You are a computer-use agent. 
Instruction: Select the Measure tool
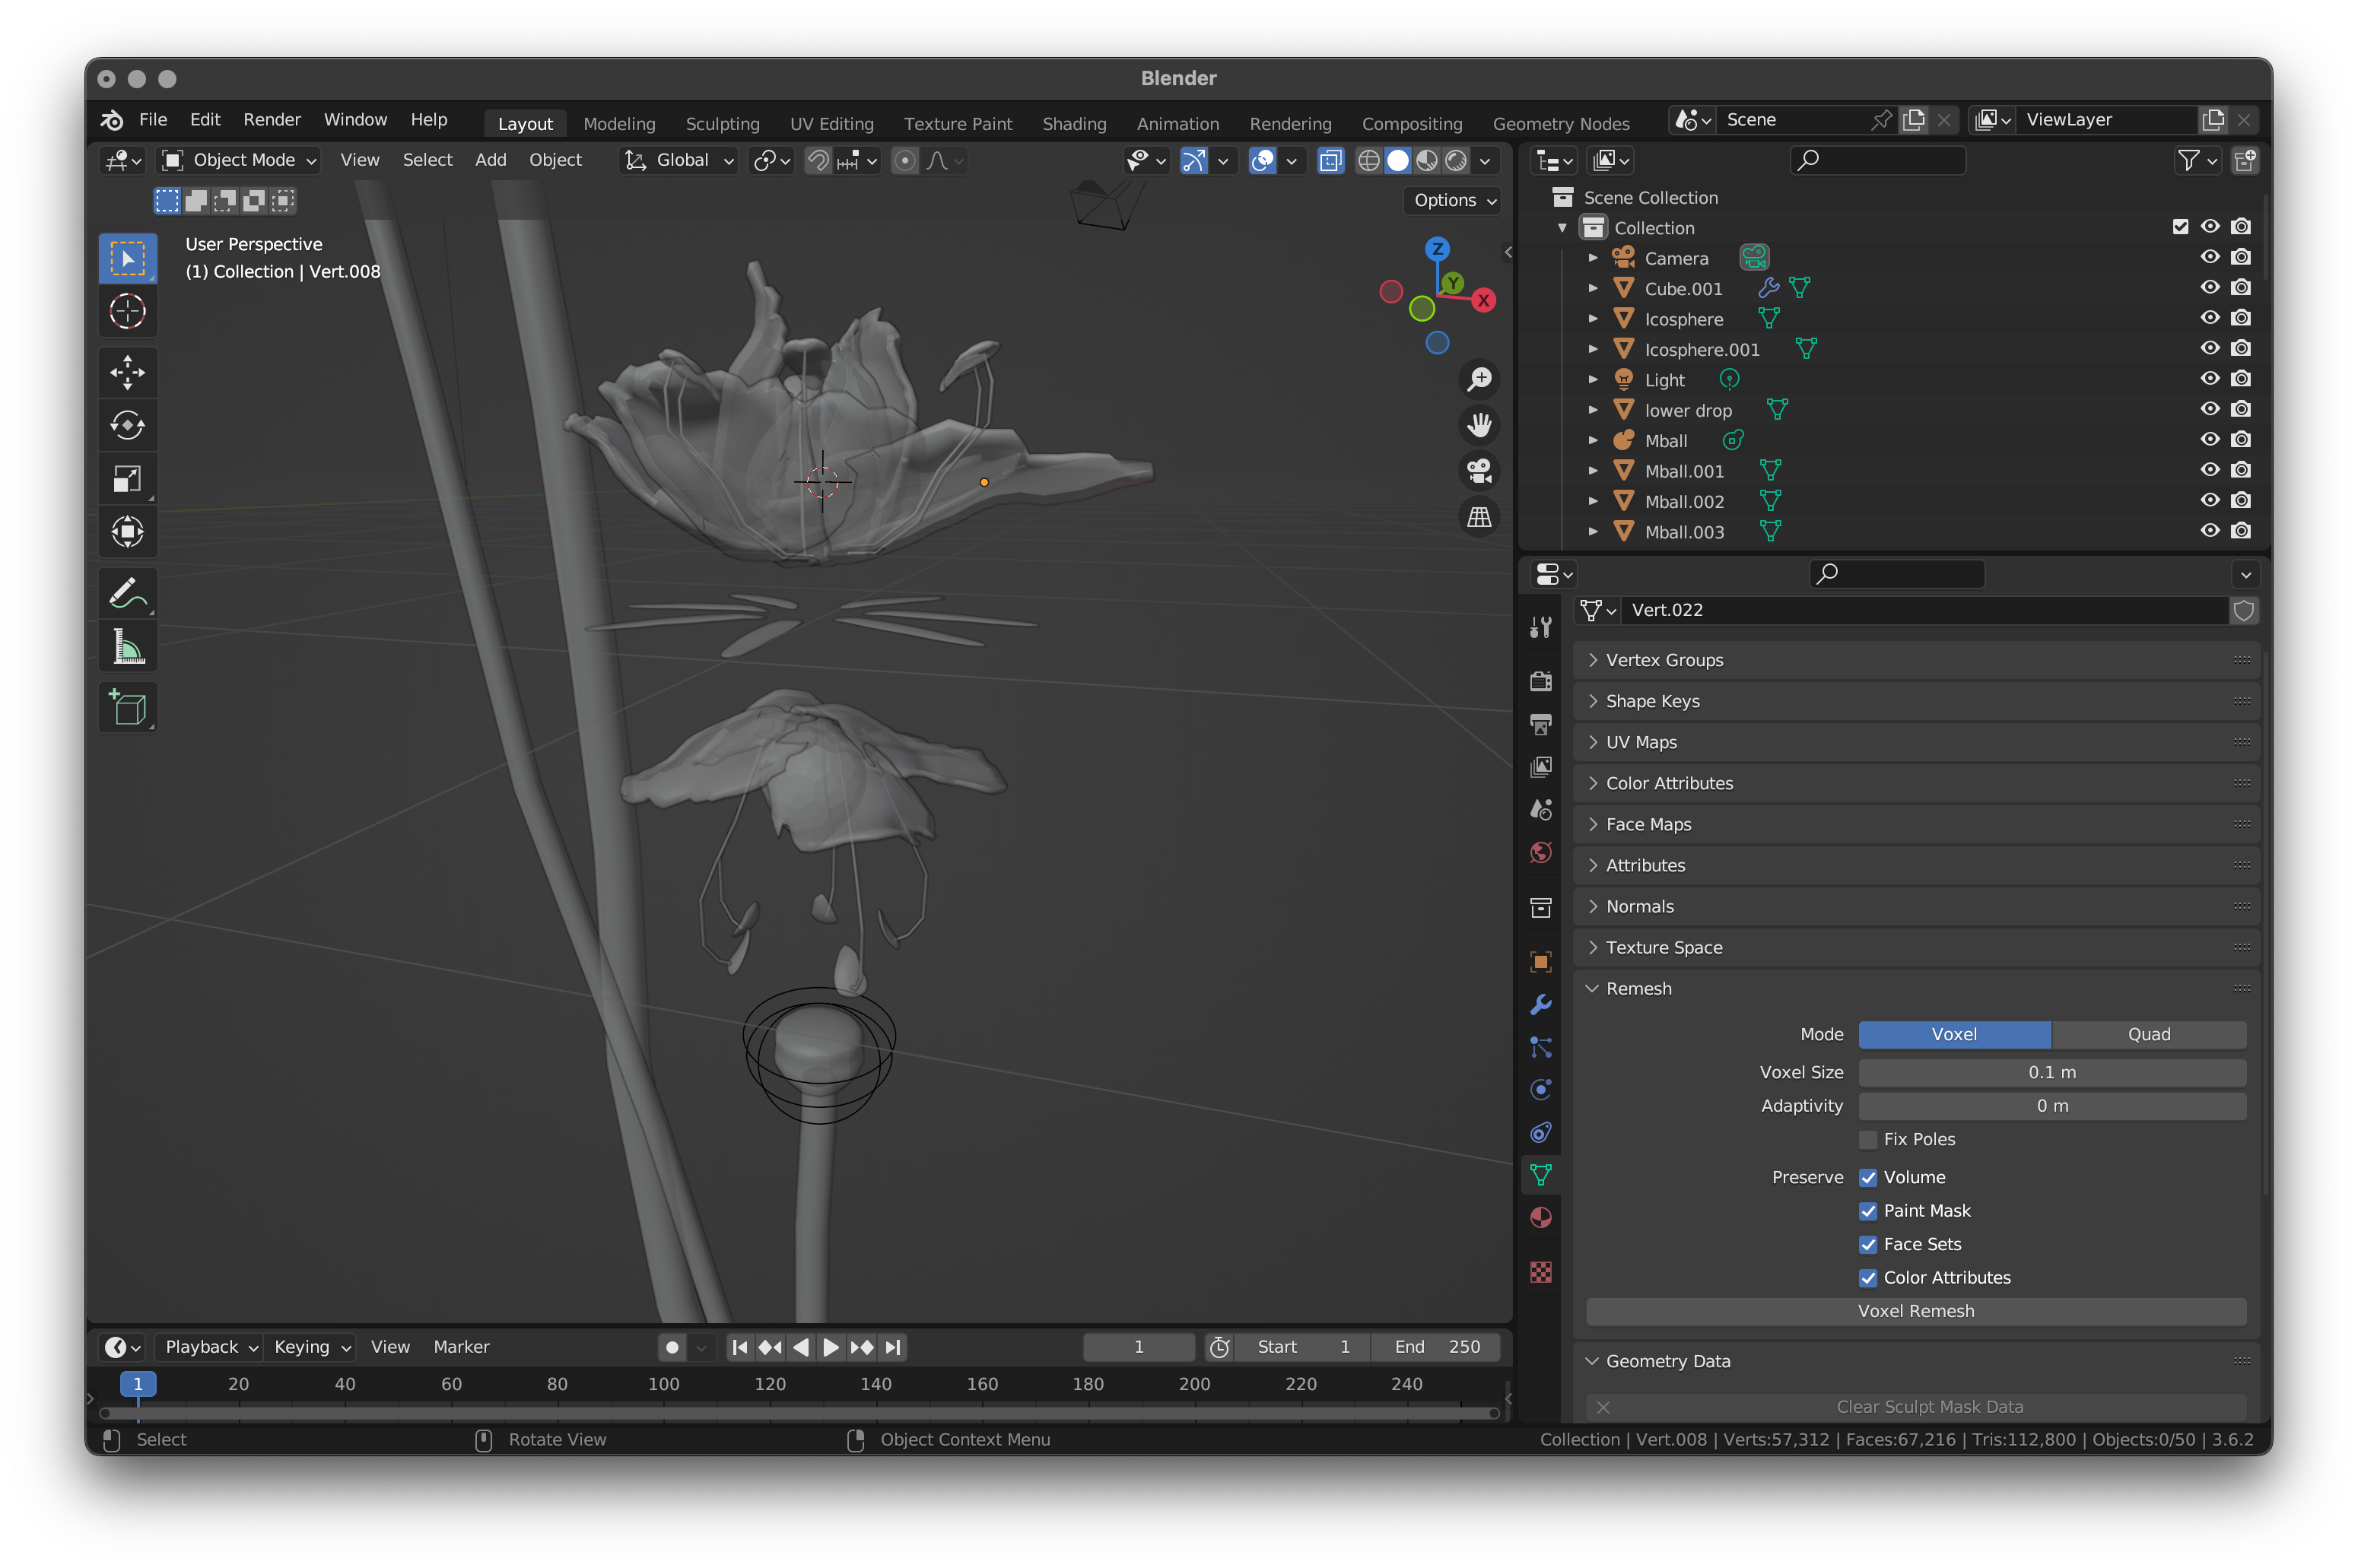click(127, 647)
